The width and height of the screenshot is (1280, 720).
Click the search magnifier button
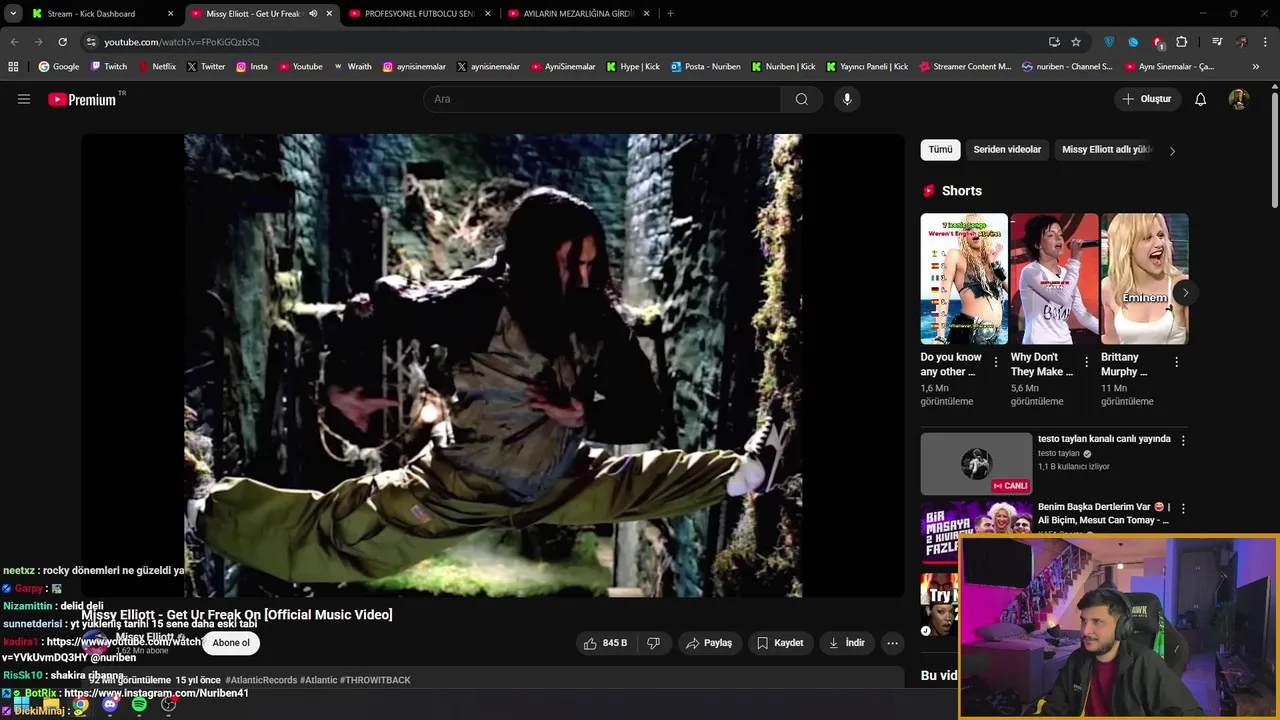pyautogui.click(x=801, y=99)
